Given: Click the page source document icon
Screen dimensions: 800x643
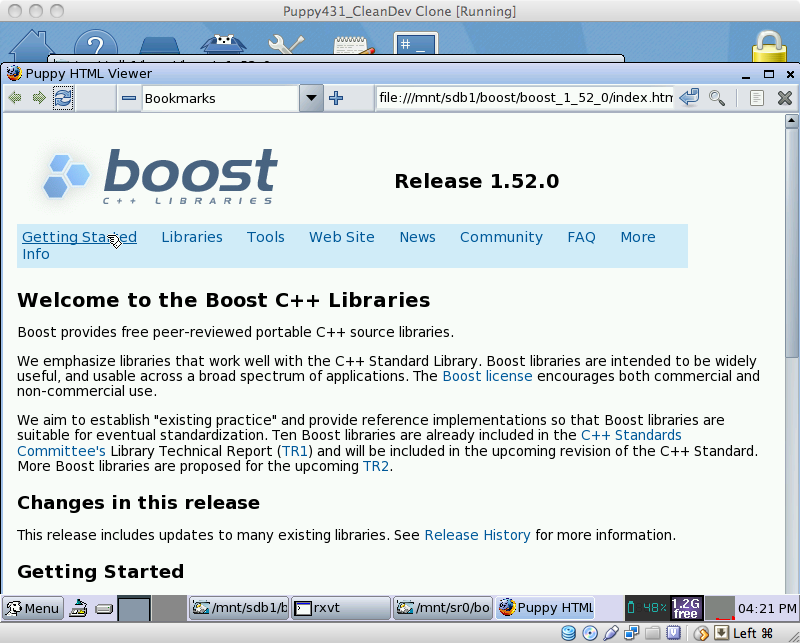Looking at the screenshot, I should click(x=757, y=98).
